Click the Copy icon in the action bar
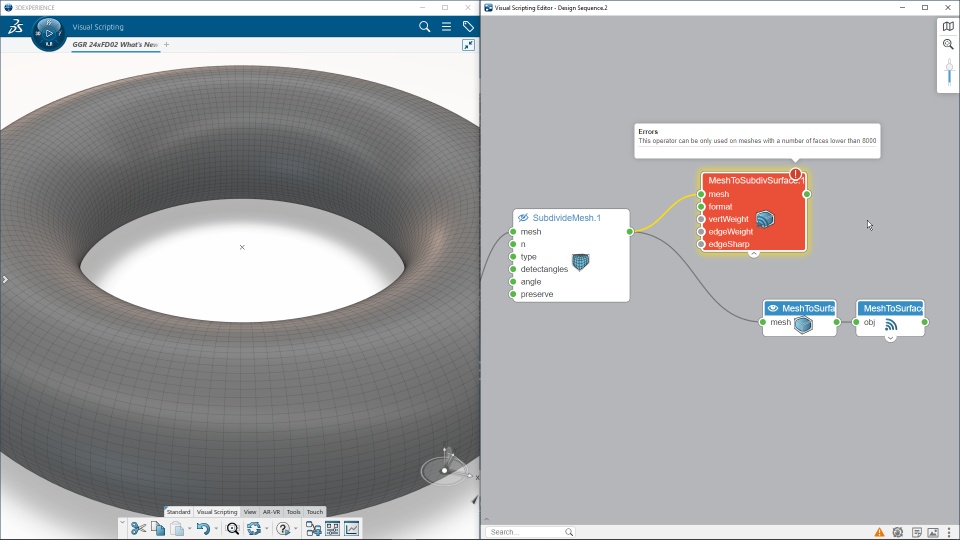 (x=158, y=528)
